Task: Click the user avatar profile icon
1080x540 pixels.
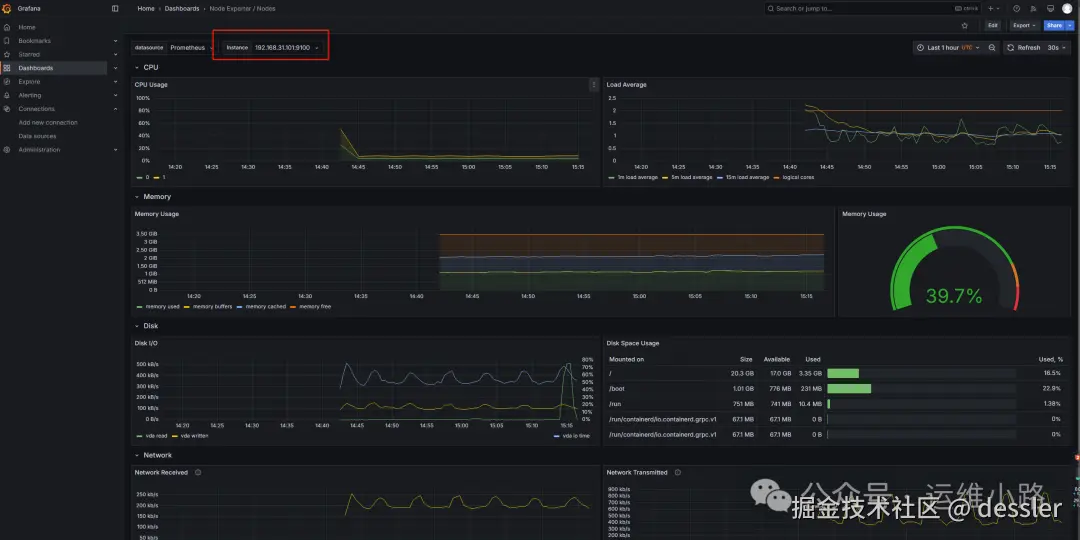Action: coord(1067,8)
